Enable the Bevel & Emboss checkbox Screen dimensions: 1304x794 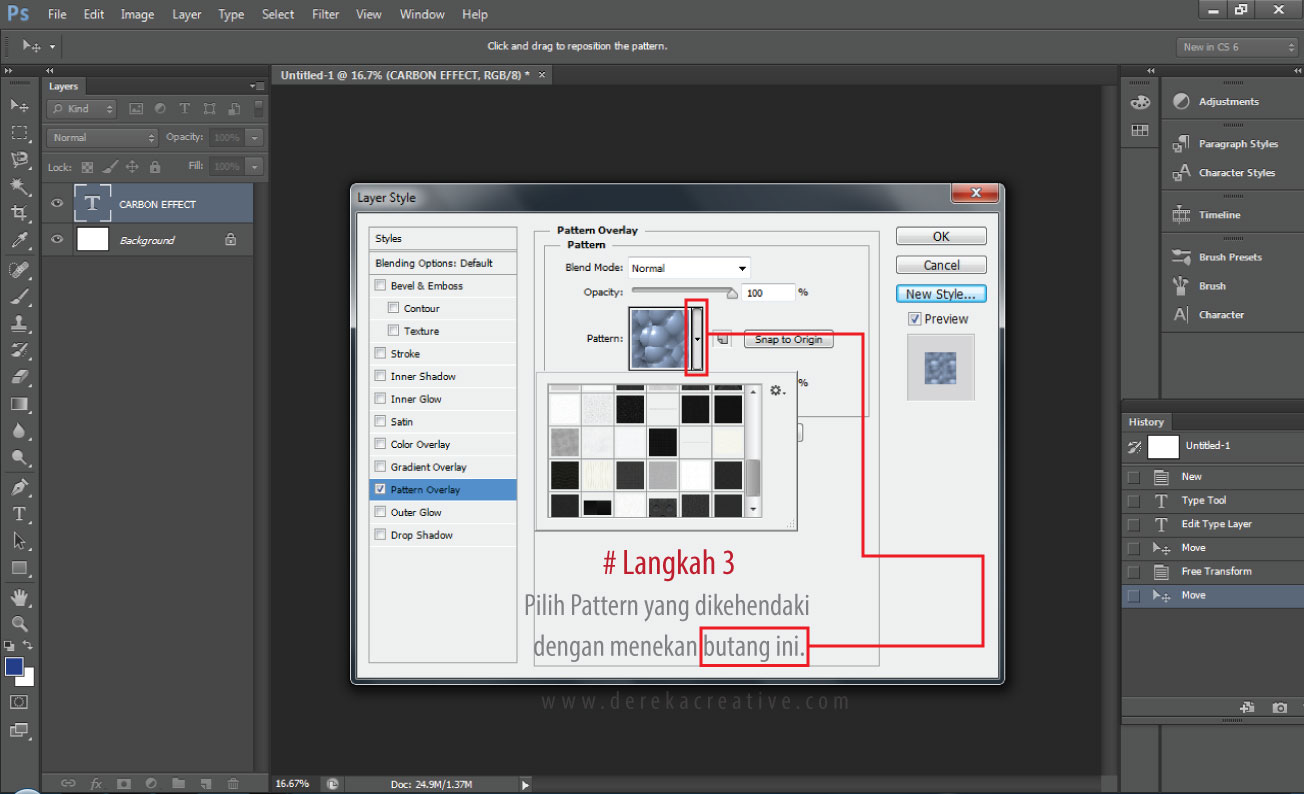pyautogui.click(x=380, y=286)
